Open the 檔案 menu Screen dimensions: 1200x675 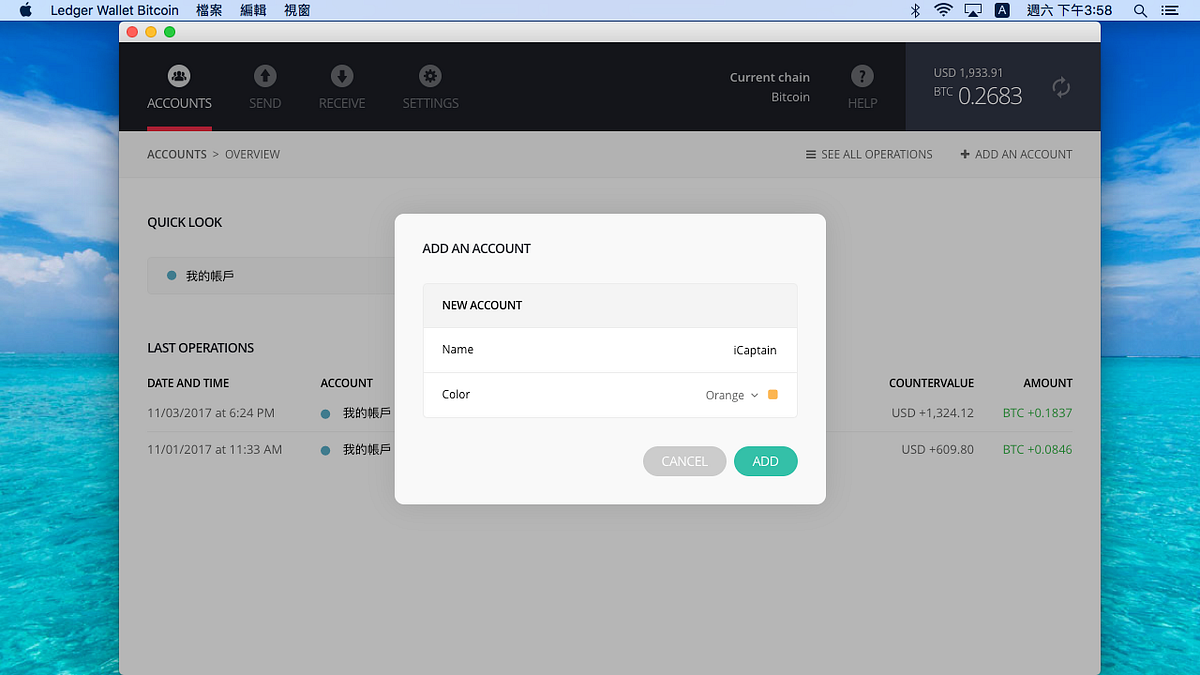pos(210,10)
